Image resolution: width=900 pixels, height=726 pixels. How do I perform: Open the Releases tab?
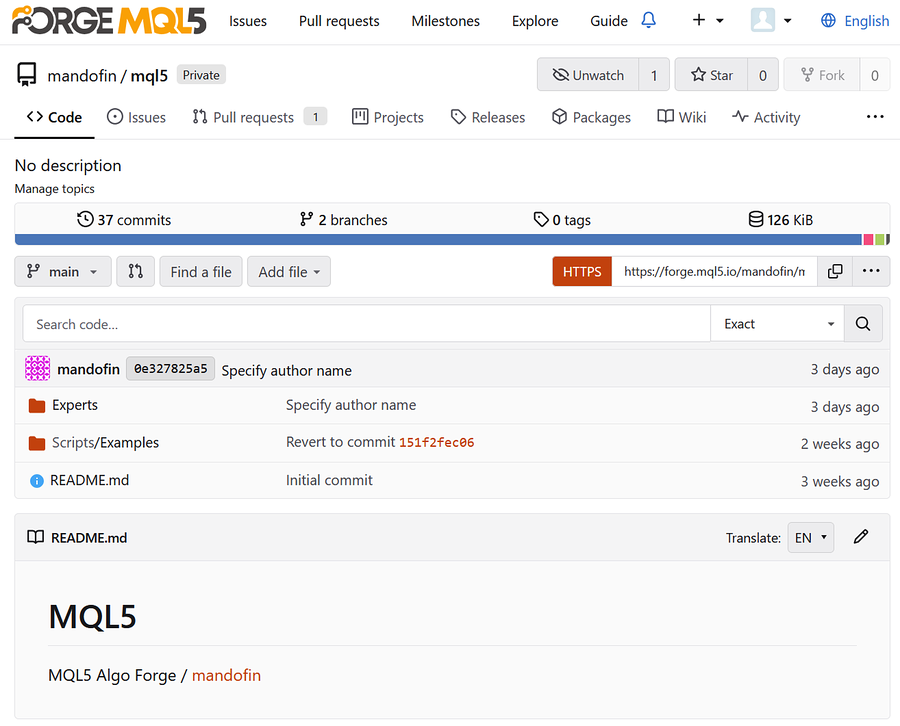click(x=488, y=117)
